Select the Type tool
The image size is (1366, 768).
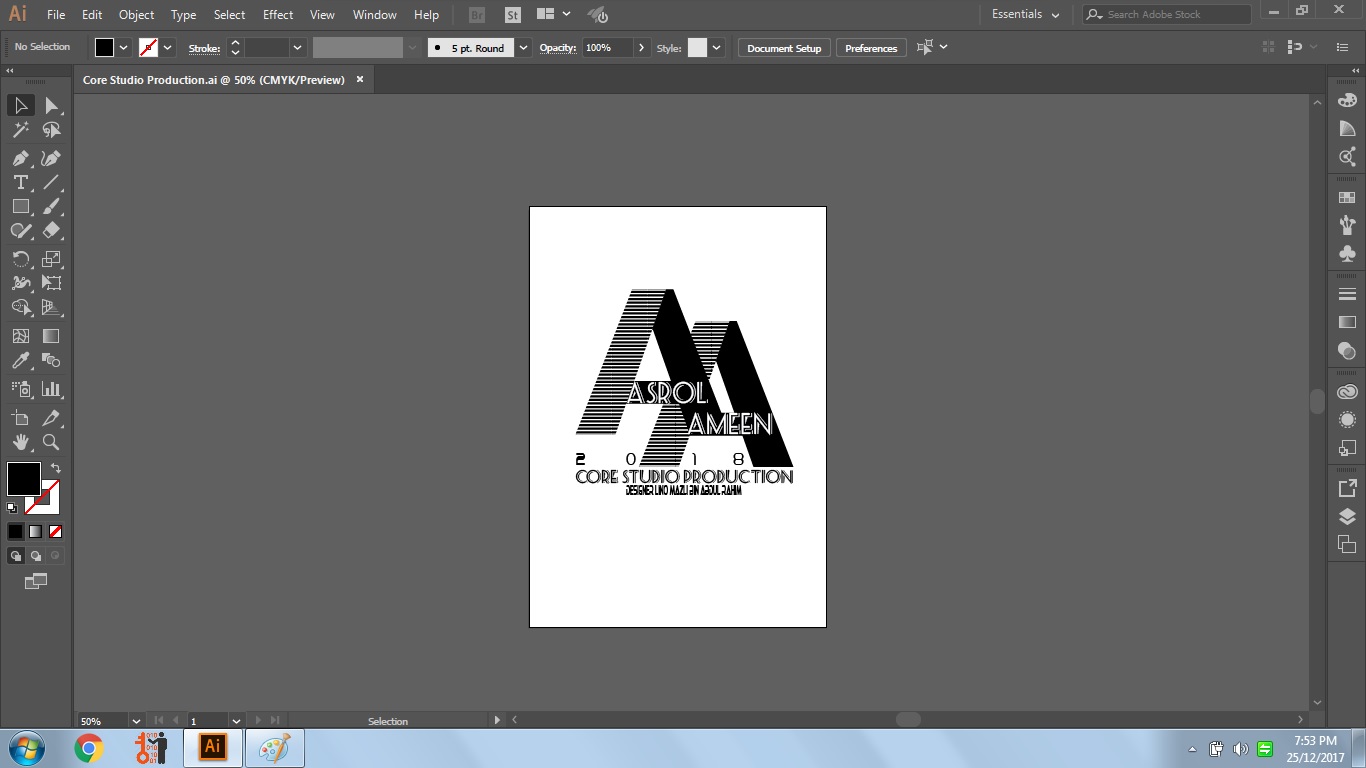pyautogui.click(x=20, y=182)
